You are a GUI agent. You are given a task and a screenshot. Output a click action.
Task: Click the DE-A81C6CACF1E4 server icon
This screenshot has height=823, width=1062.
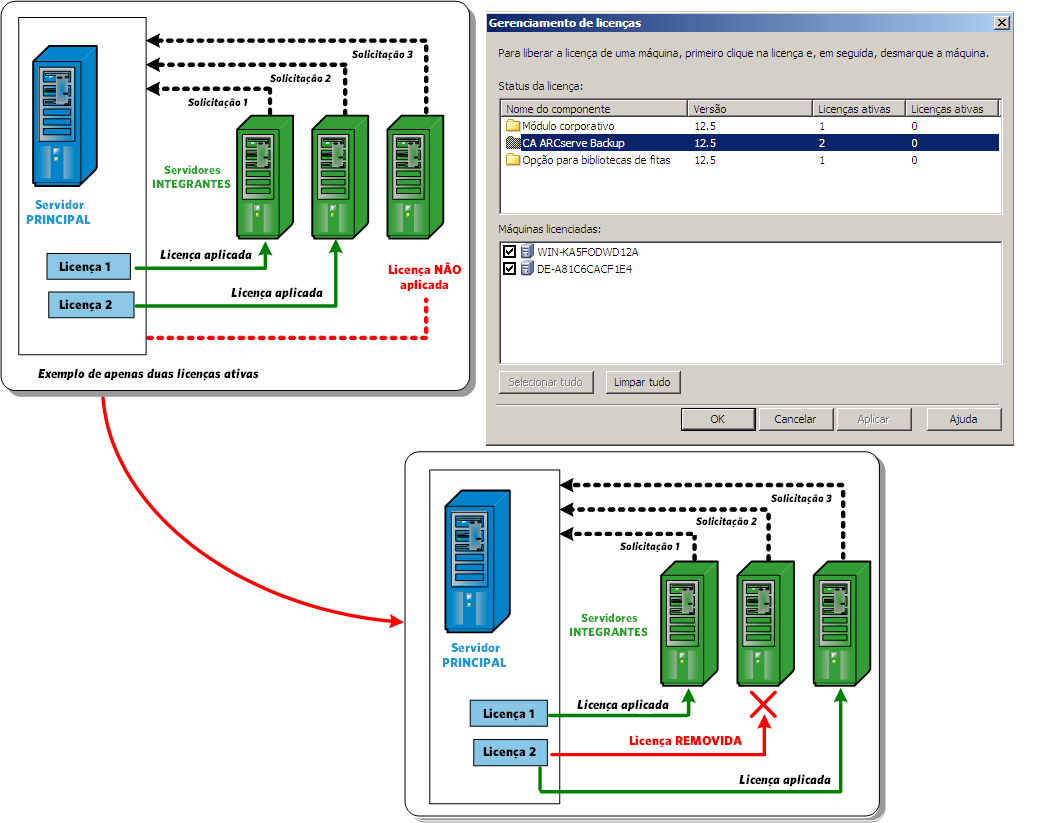(x=527, y=268)
